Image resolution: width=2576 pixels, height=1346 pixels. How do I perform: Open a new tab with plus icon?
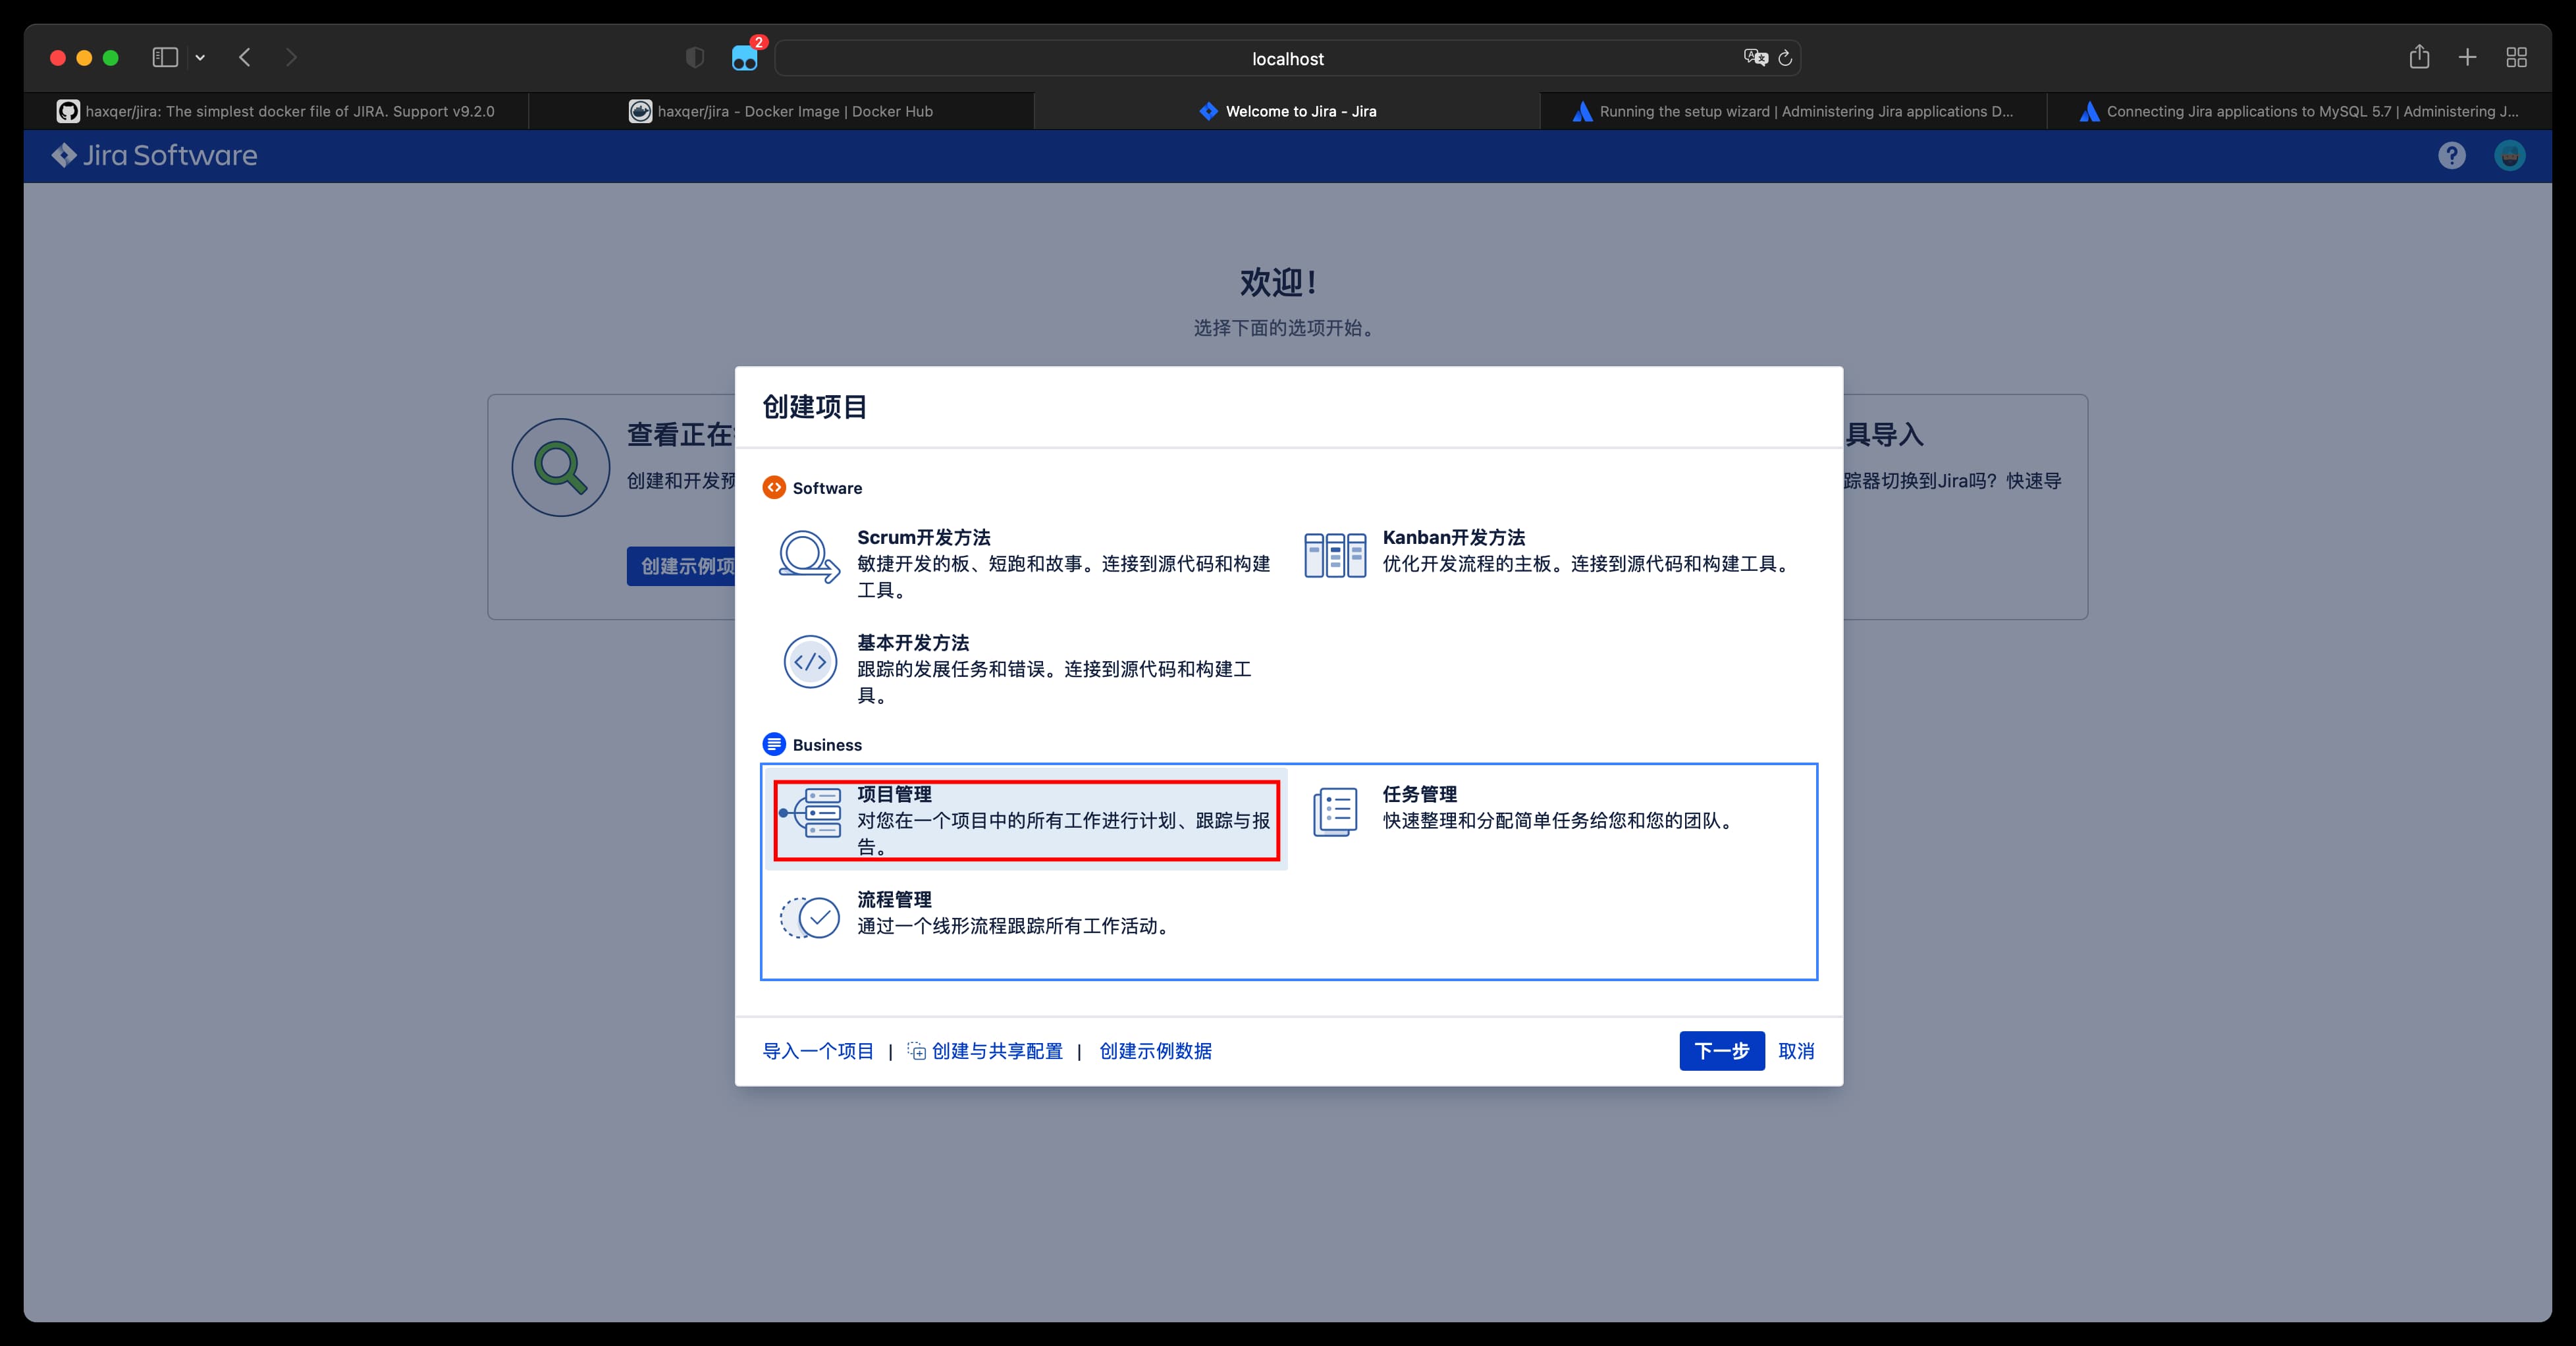click(x=2467, y=58)
